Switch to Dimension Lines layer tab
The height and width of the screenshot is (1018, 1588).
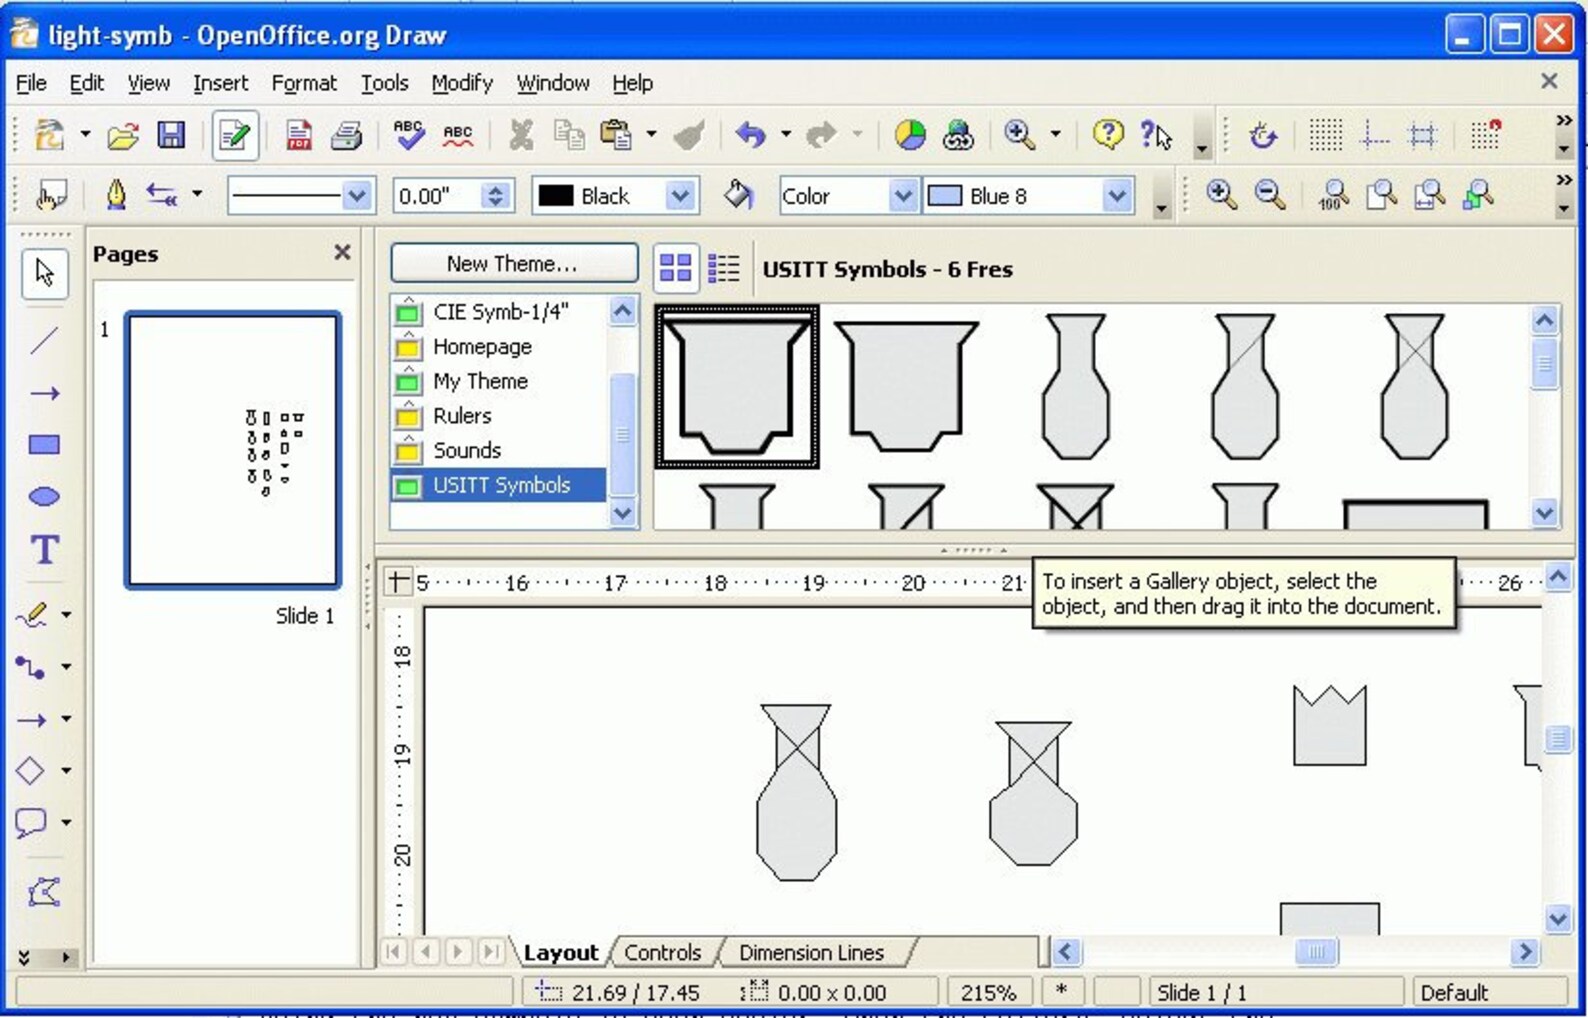click(x=811, y=952)
